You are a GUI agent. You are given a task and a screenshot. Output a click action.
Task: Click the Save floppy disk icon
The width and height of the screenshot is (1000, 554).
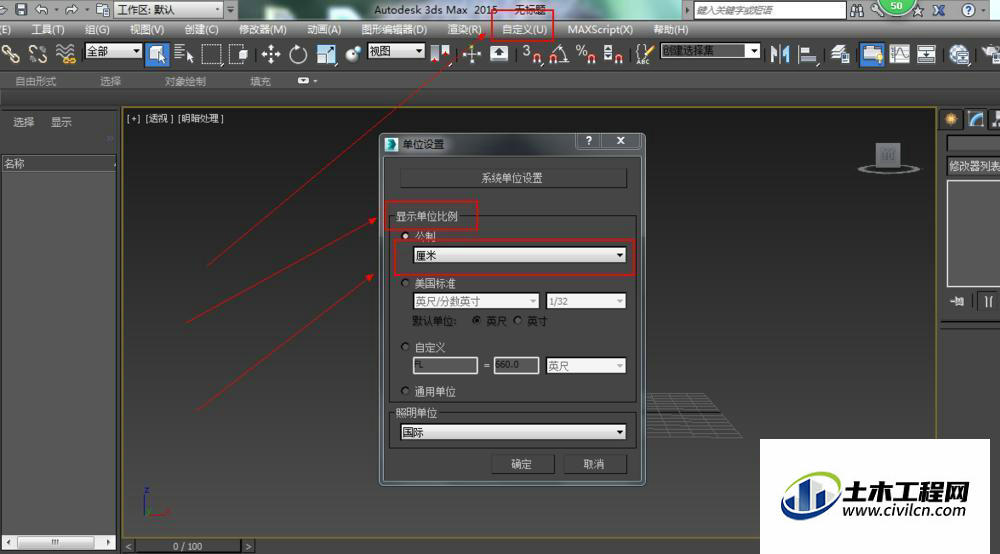tap(21, 10)
